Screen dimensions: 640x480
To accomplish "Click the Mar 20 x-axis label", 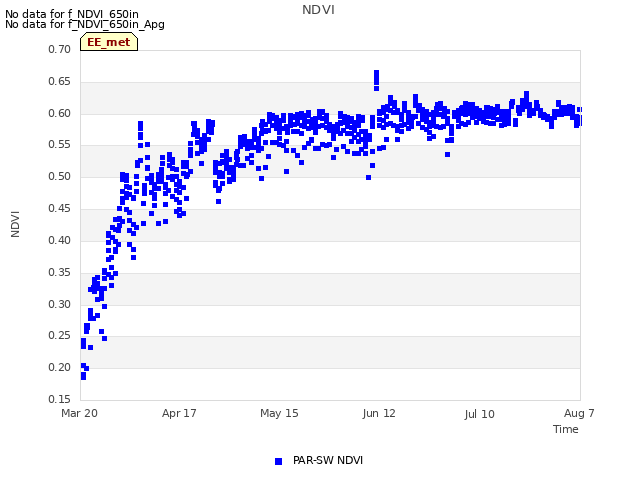I will click(x=79, y=413).
